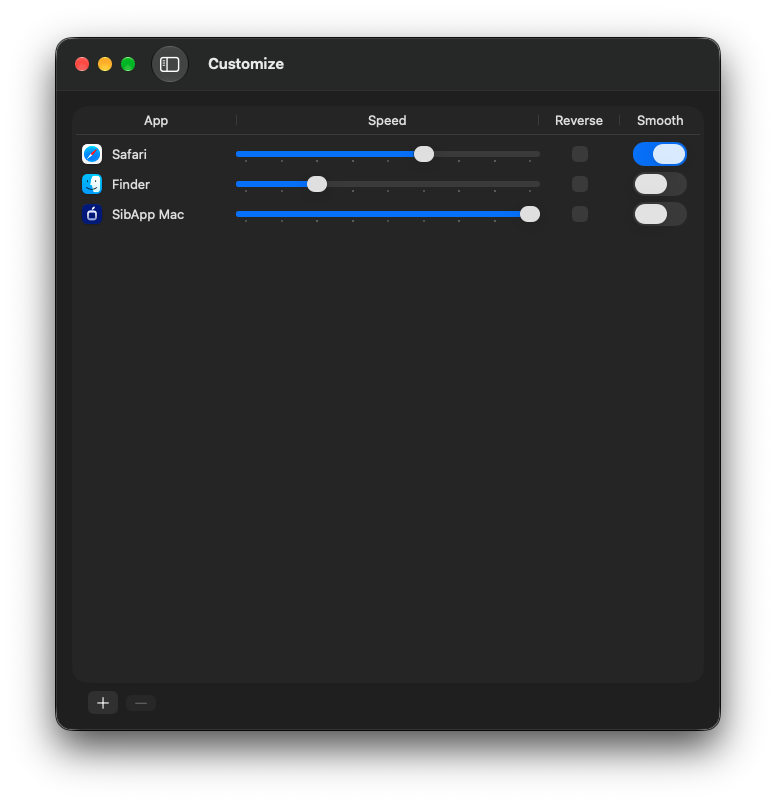Click the Finder speed slider knob

click(x=317, y=184)
